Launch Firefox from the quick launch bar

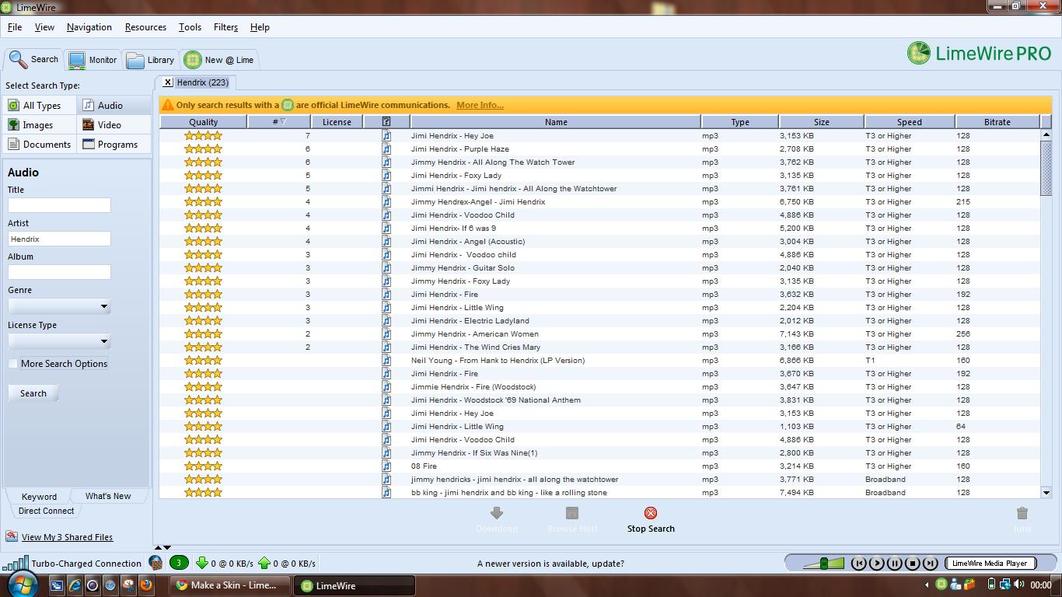(146, 585)
